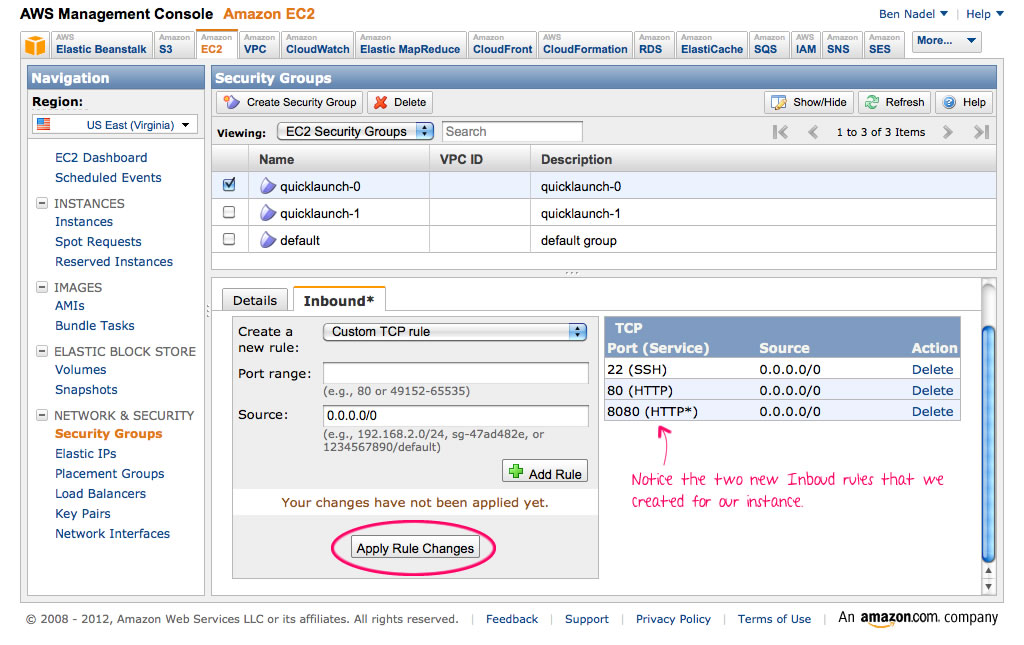Click the Port range input field

(456, 373)
